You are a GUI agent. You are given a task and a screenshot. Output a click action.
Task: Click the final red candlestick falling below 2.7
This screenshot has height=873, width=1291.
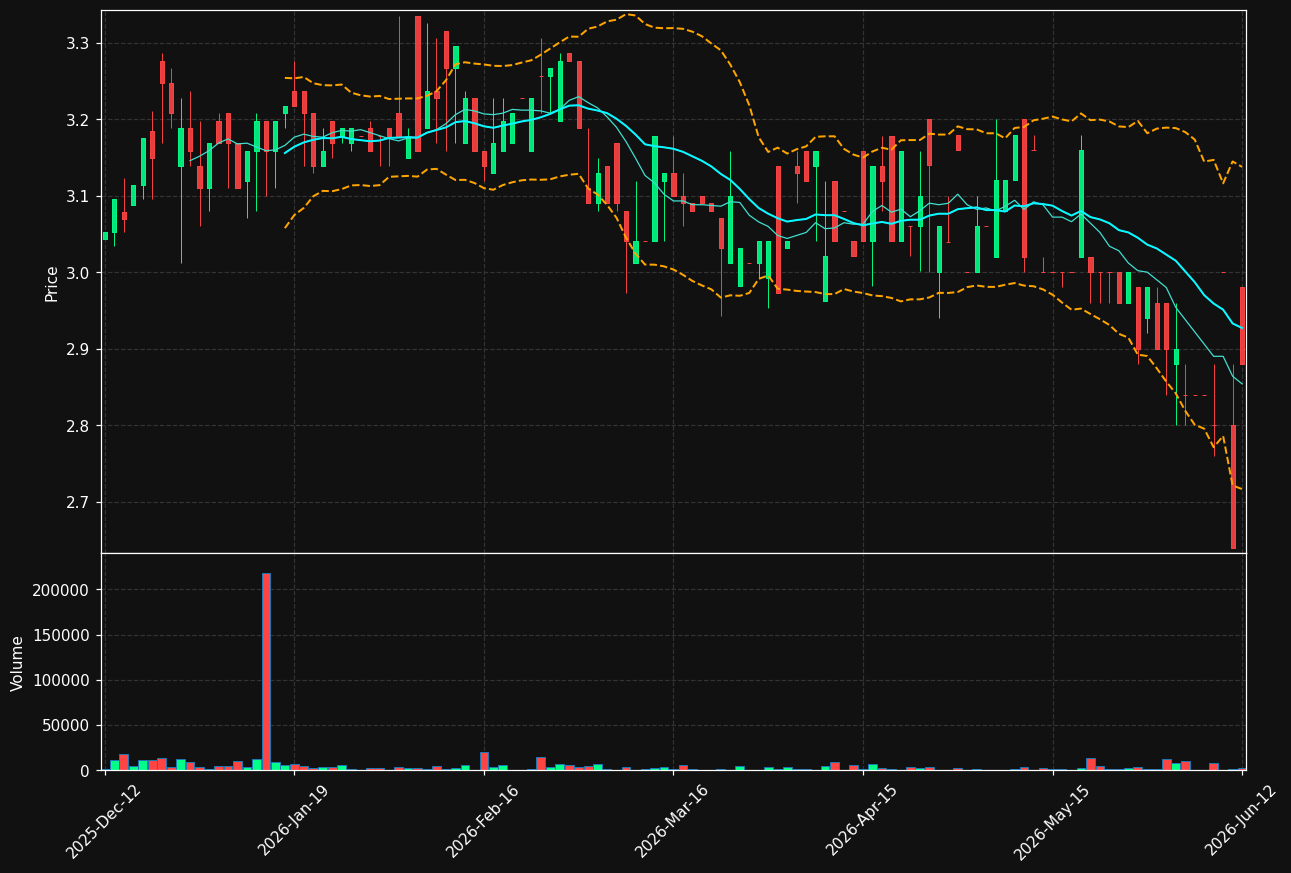[x=1233, y=487]
